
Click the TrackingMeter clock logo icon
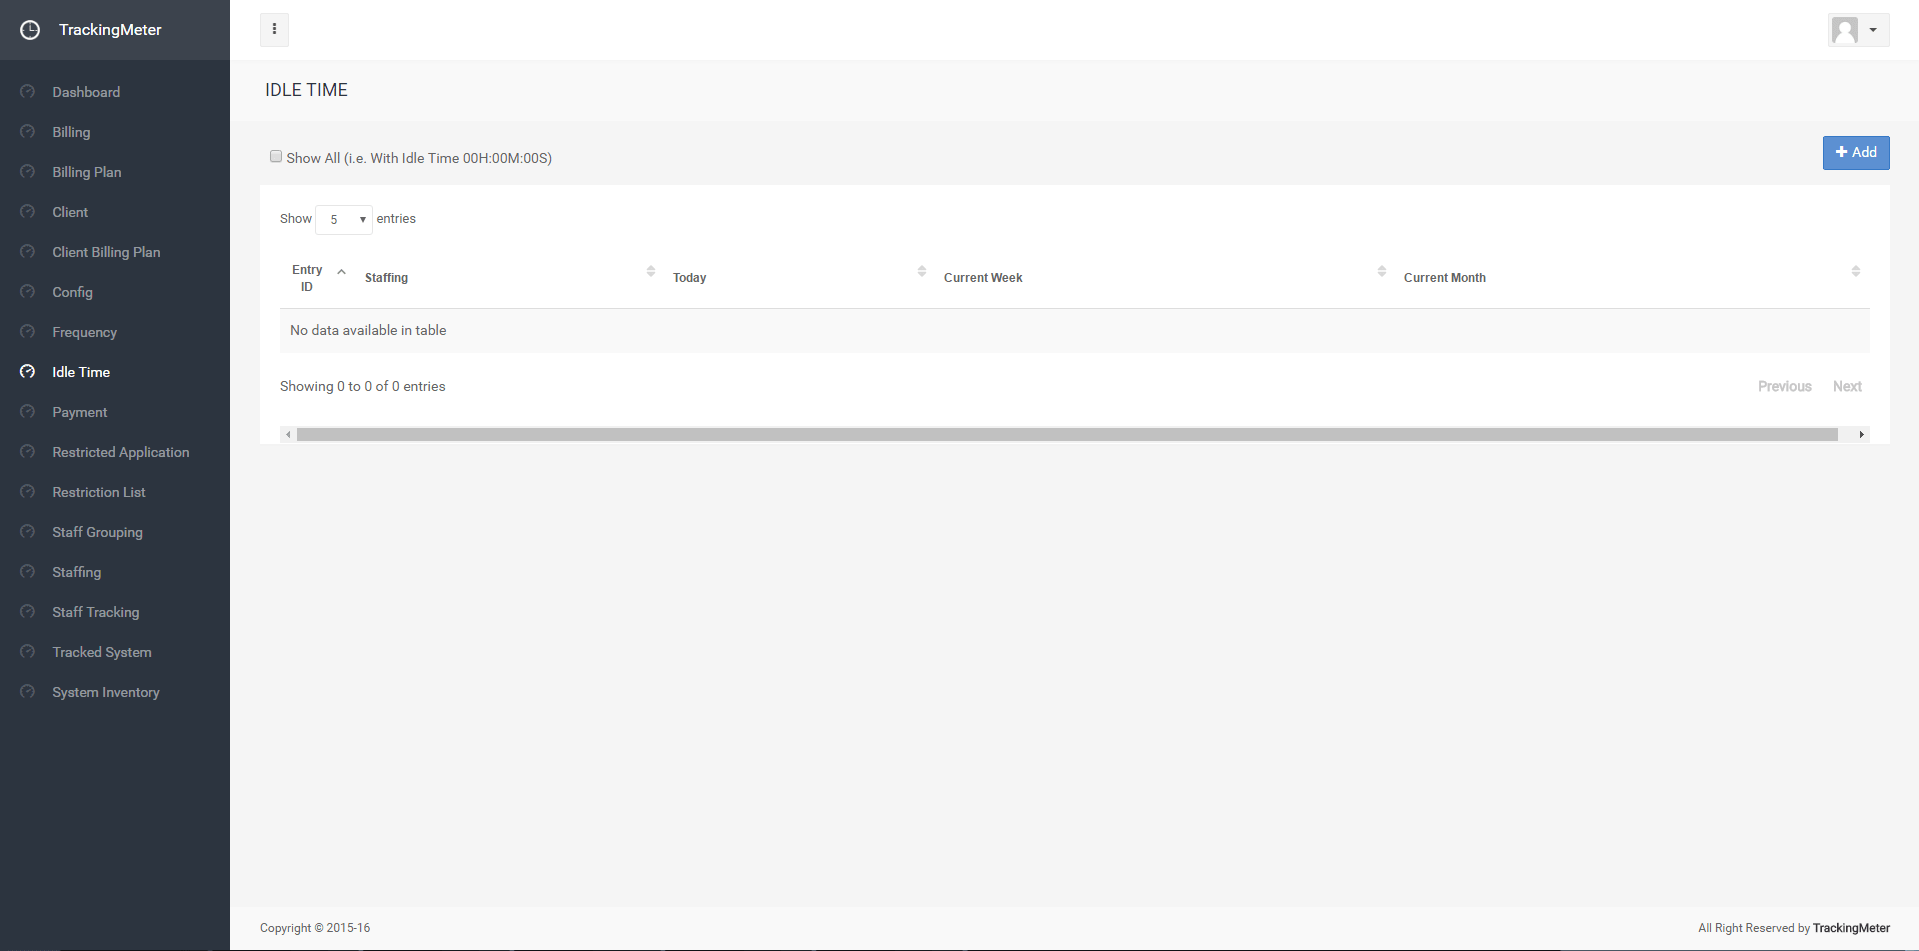coord(30,30)
